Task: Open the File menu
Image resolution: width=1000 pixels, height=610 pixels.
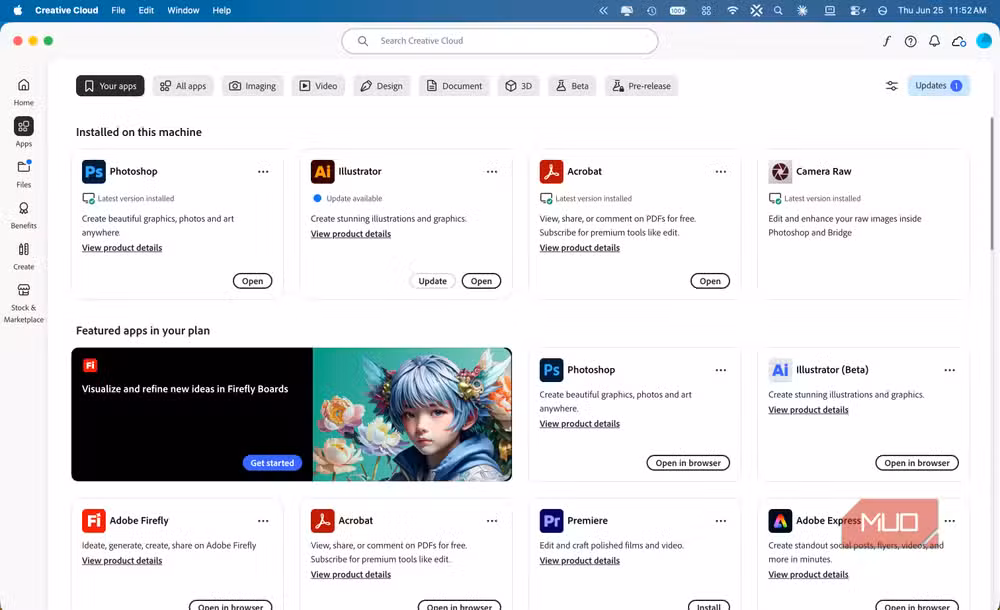Action: (x=118, y=10)
